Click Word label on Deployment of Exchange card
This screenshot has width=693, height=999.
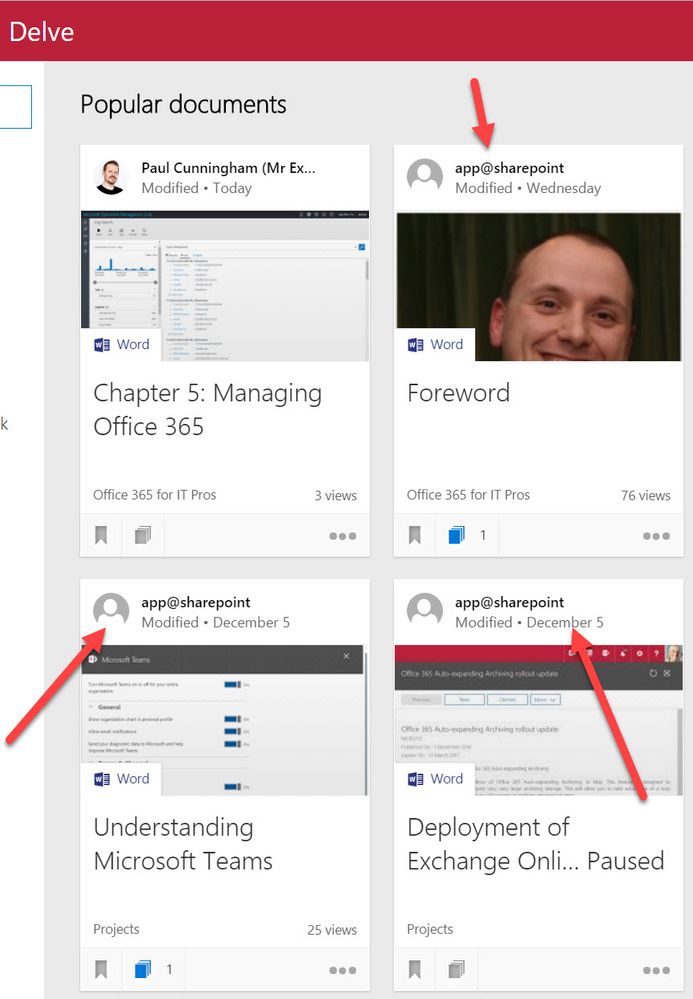click(x=436, y=779)
